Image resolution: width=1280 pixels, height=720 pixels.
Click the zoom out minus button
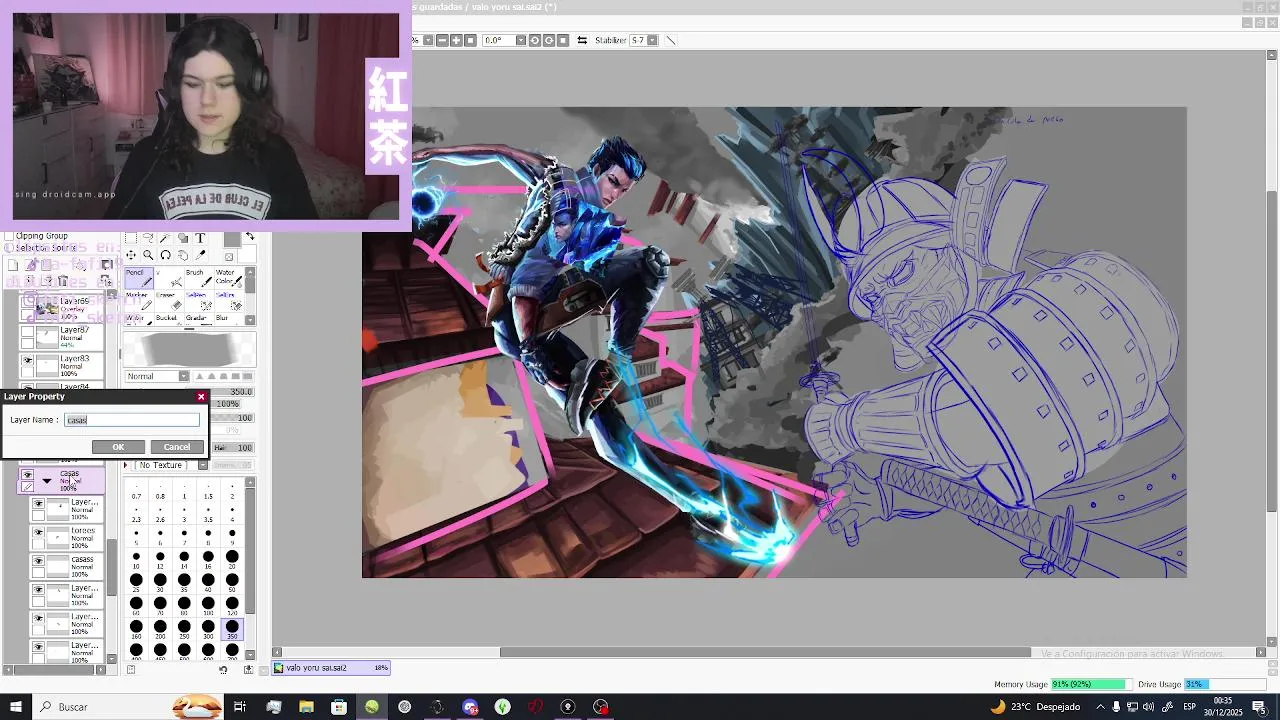click(x=442, y=40)
